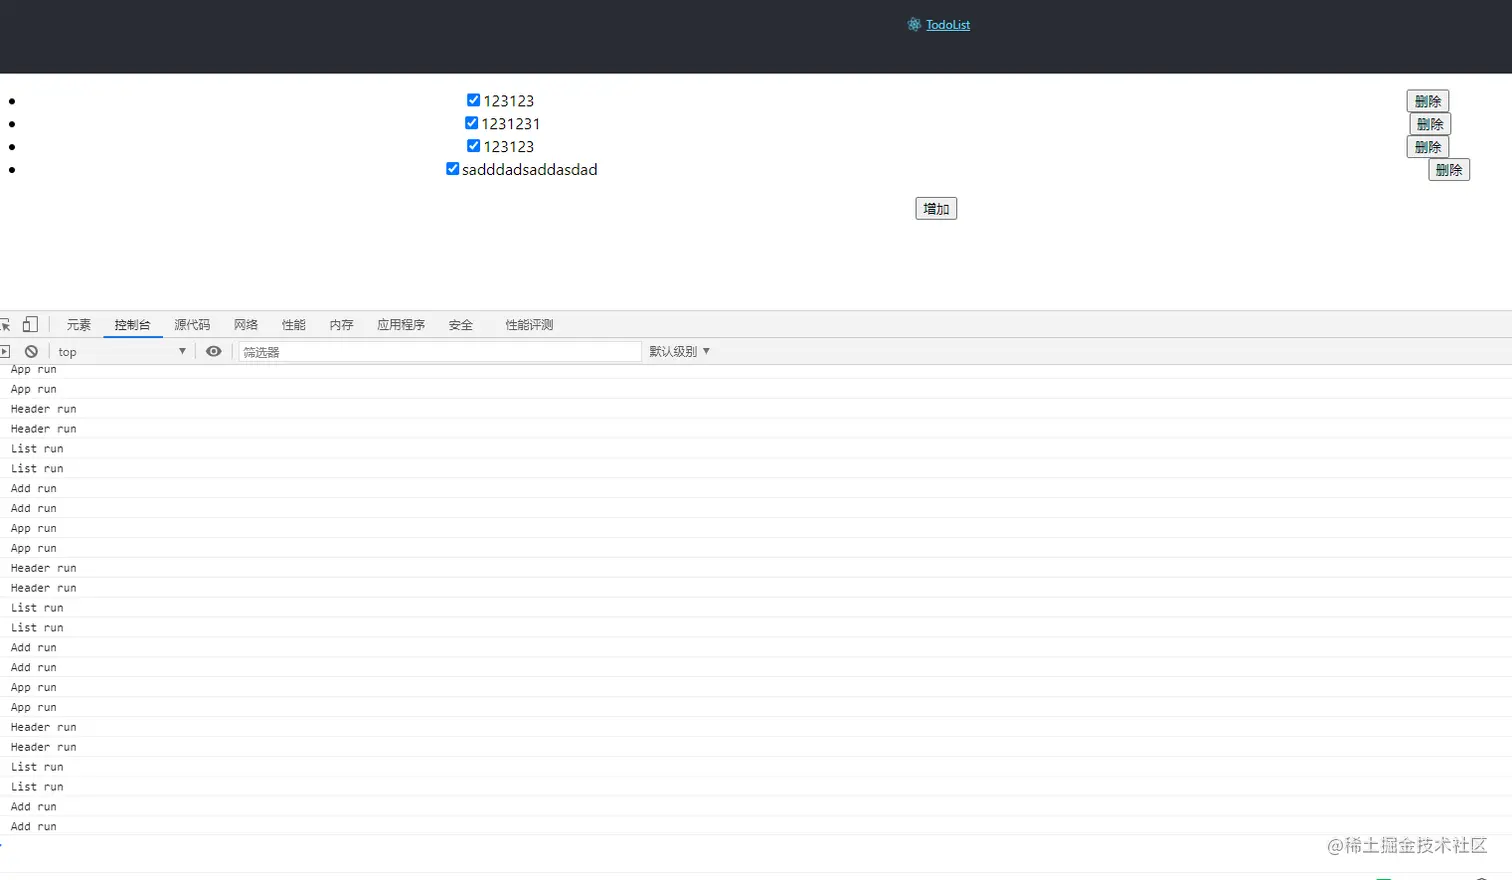1512x880 pixels.
Task: Create a live expression with the eye icon
Action: coord(213,352)
